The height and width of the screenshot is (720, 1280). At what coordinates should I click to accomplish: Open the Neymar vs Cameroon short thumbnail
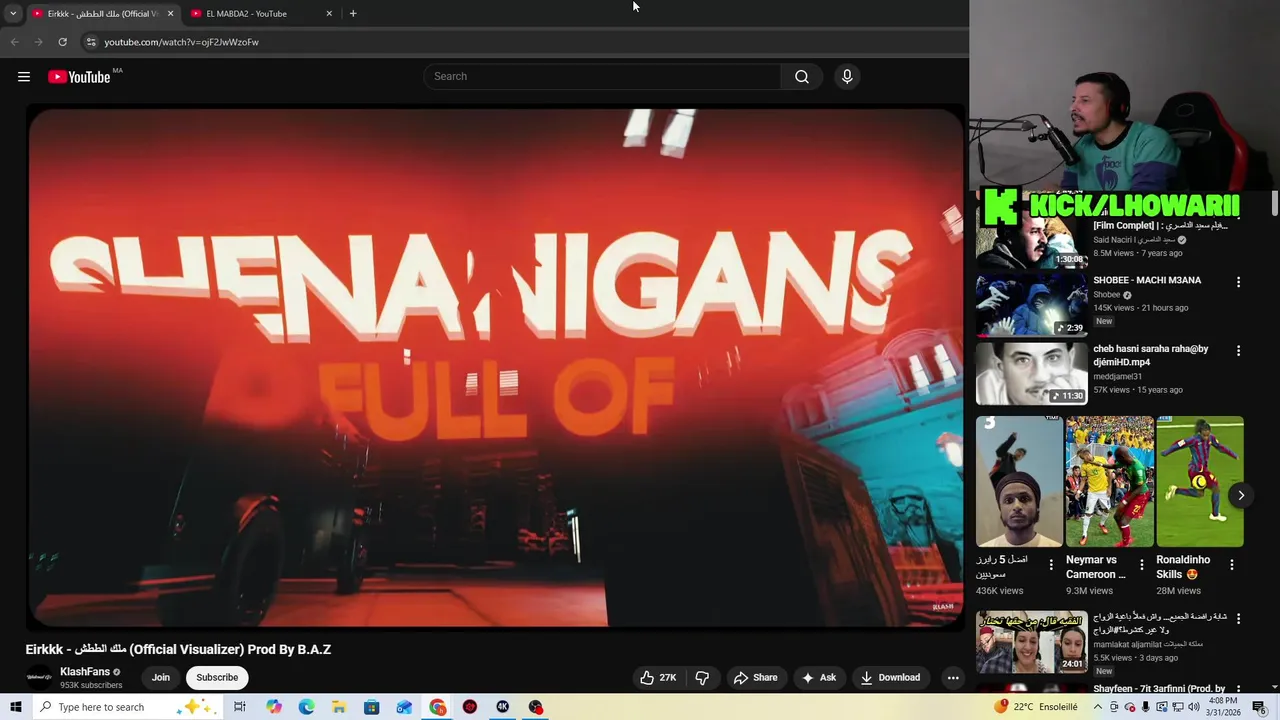click(x=1109, y=482)
